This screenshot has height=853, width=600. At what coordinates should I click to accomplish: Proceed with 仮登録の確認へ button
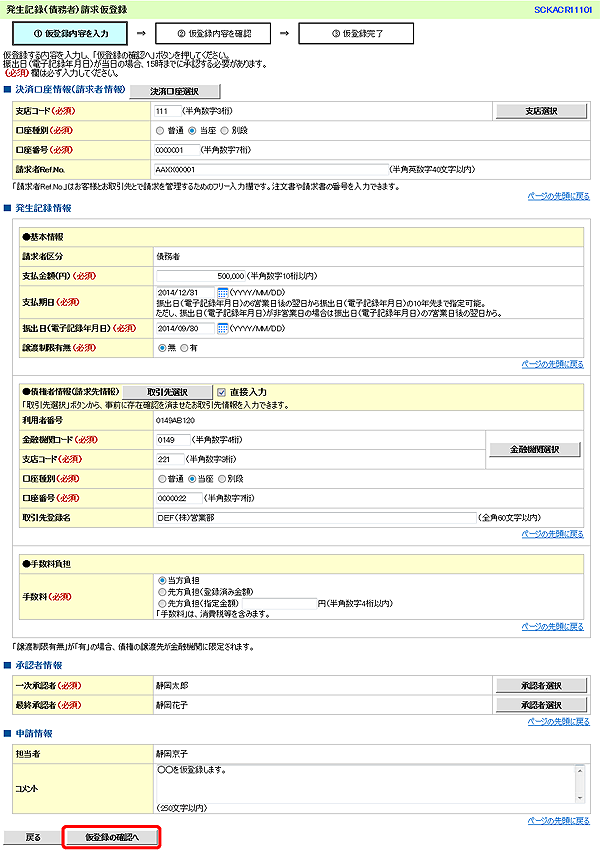[x=112, y=837]
